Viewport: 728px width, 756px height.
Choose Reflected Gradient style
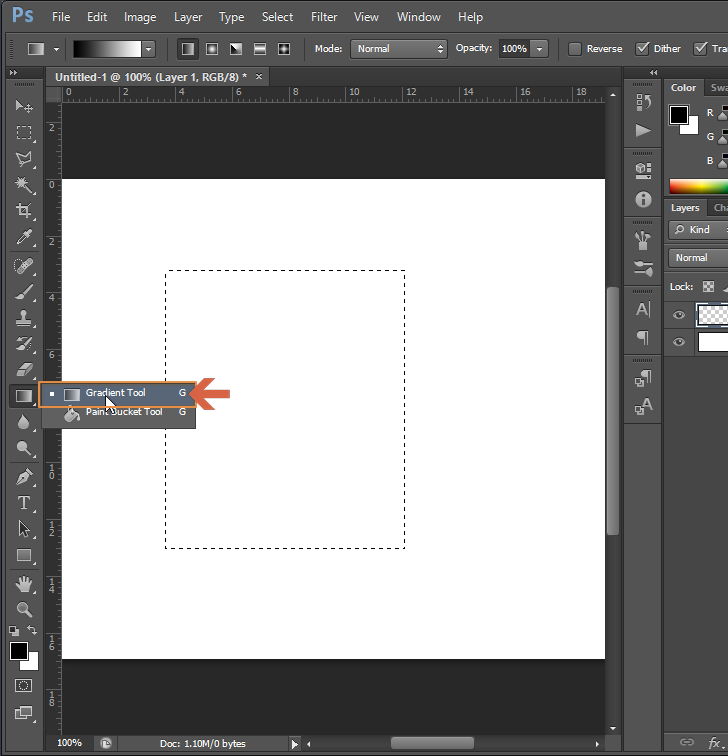point(260,49)
